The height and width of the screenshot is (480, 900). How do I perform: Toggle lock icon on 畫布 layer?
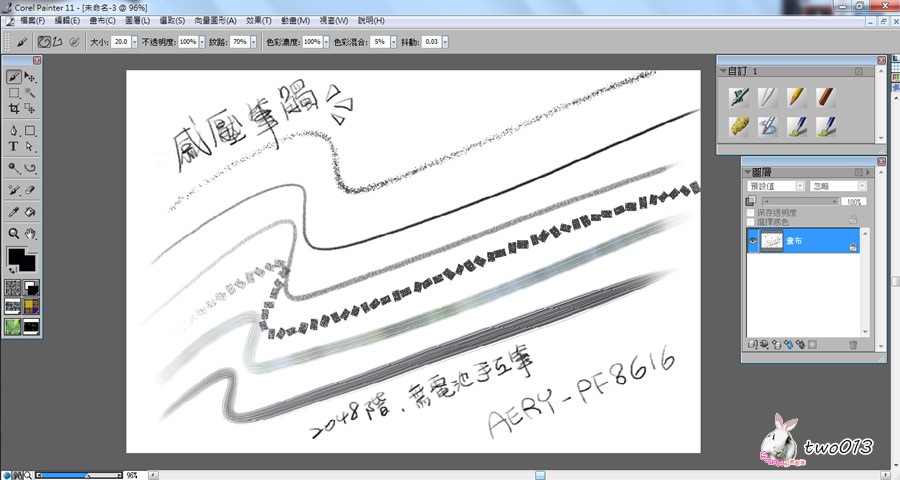tap(853, 246)
